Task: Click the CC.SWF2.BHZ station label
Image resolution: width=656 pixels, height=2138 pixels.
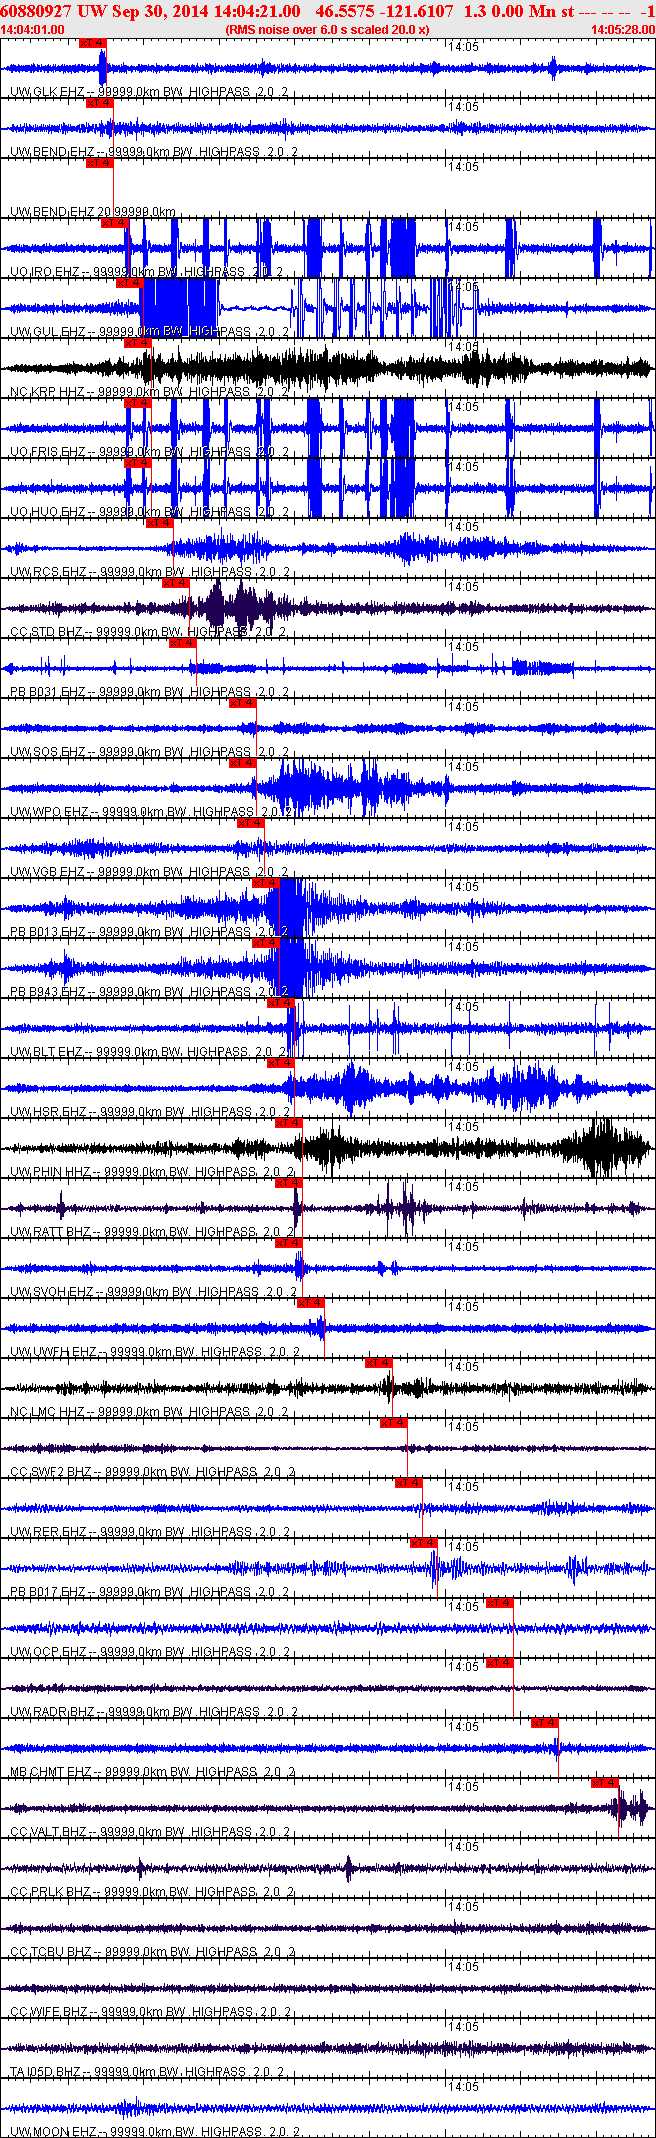Action: [x=152, y=1472]
